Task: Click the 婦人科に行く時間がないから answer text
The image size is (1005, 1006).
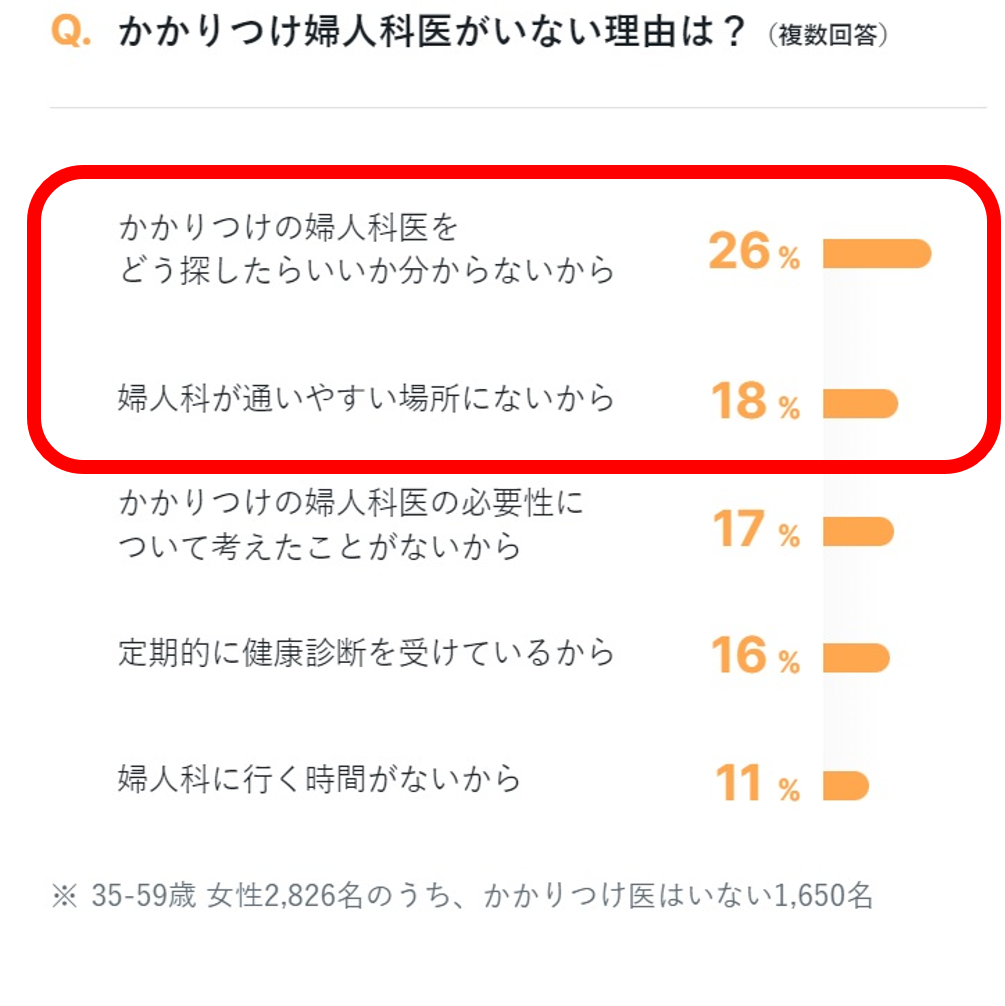Action: (320, 778)
